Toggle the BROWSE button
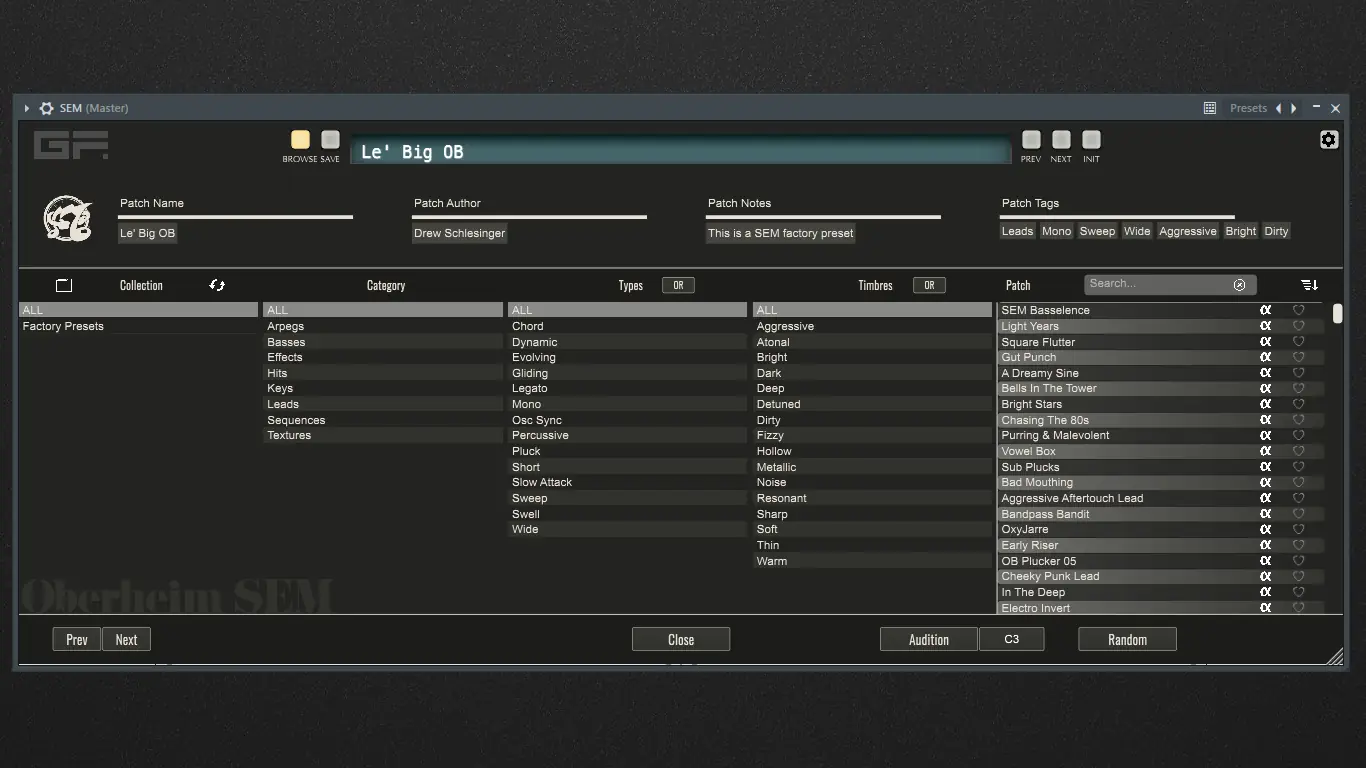Image resolution: width=1366 pixels, height=768 pixels. click(300, 140)
